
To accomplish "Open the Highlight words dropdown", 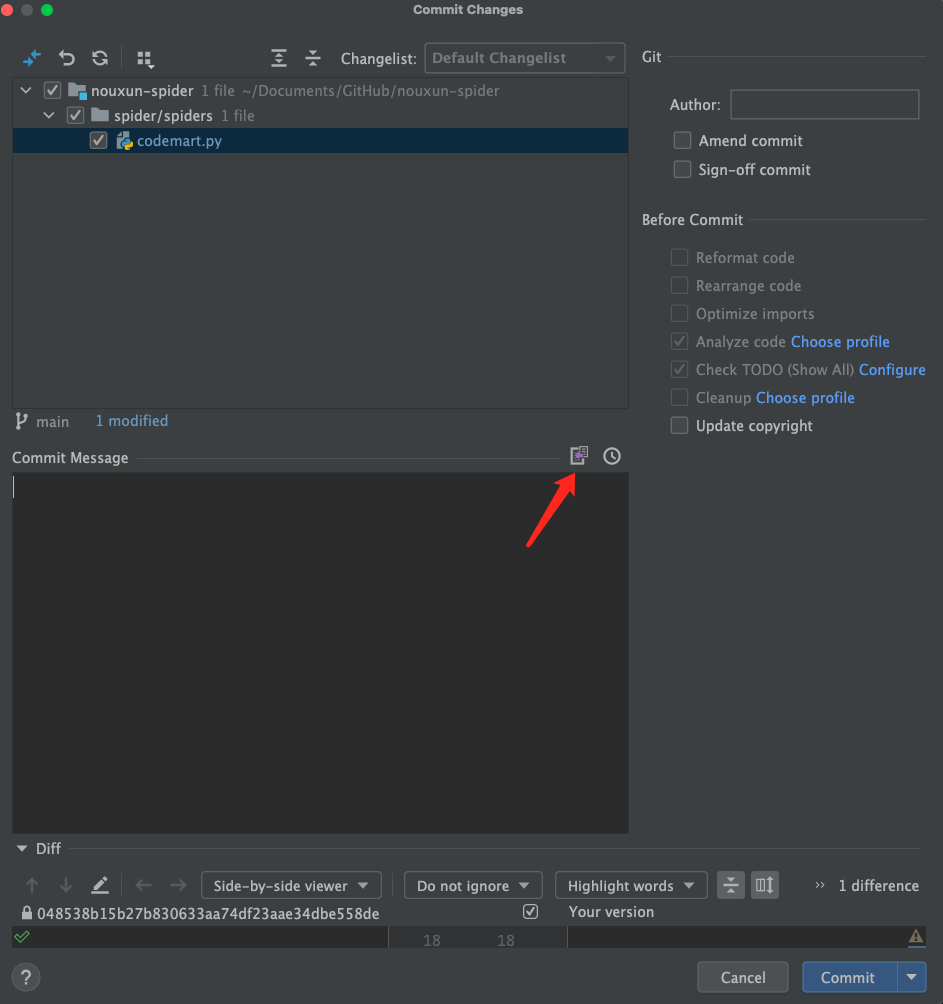I will (x=631, y=886).
